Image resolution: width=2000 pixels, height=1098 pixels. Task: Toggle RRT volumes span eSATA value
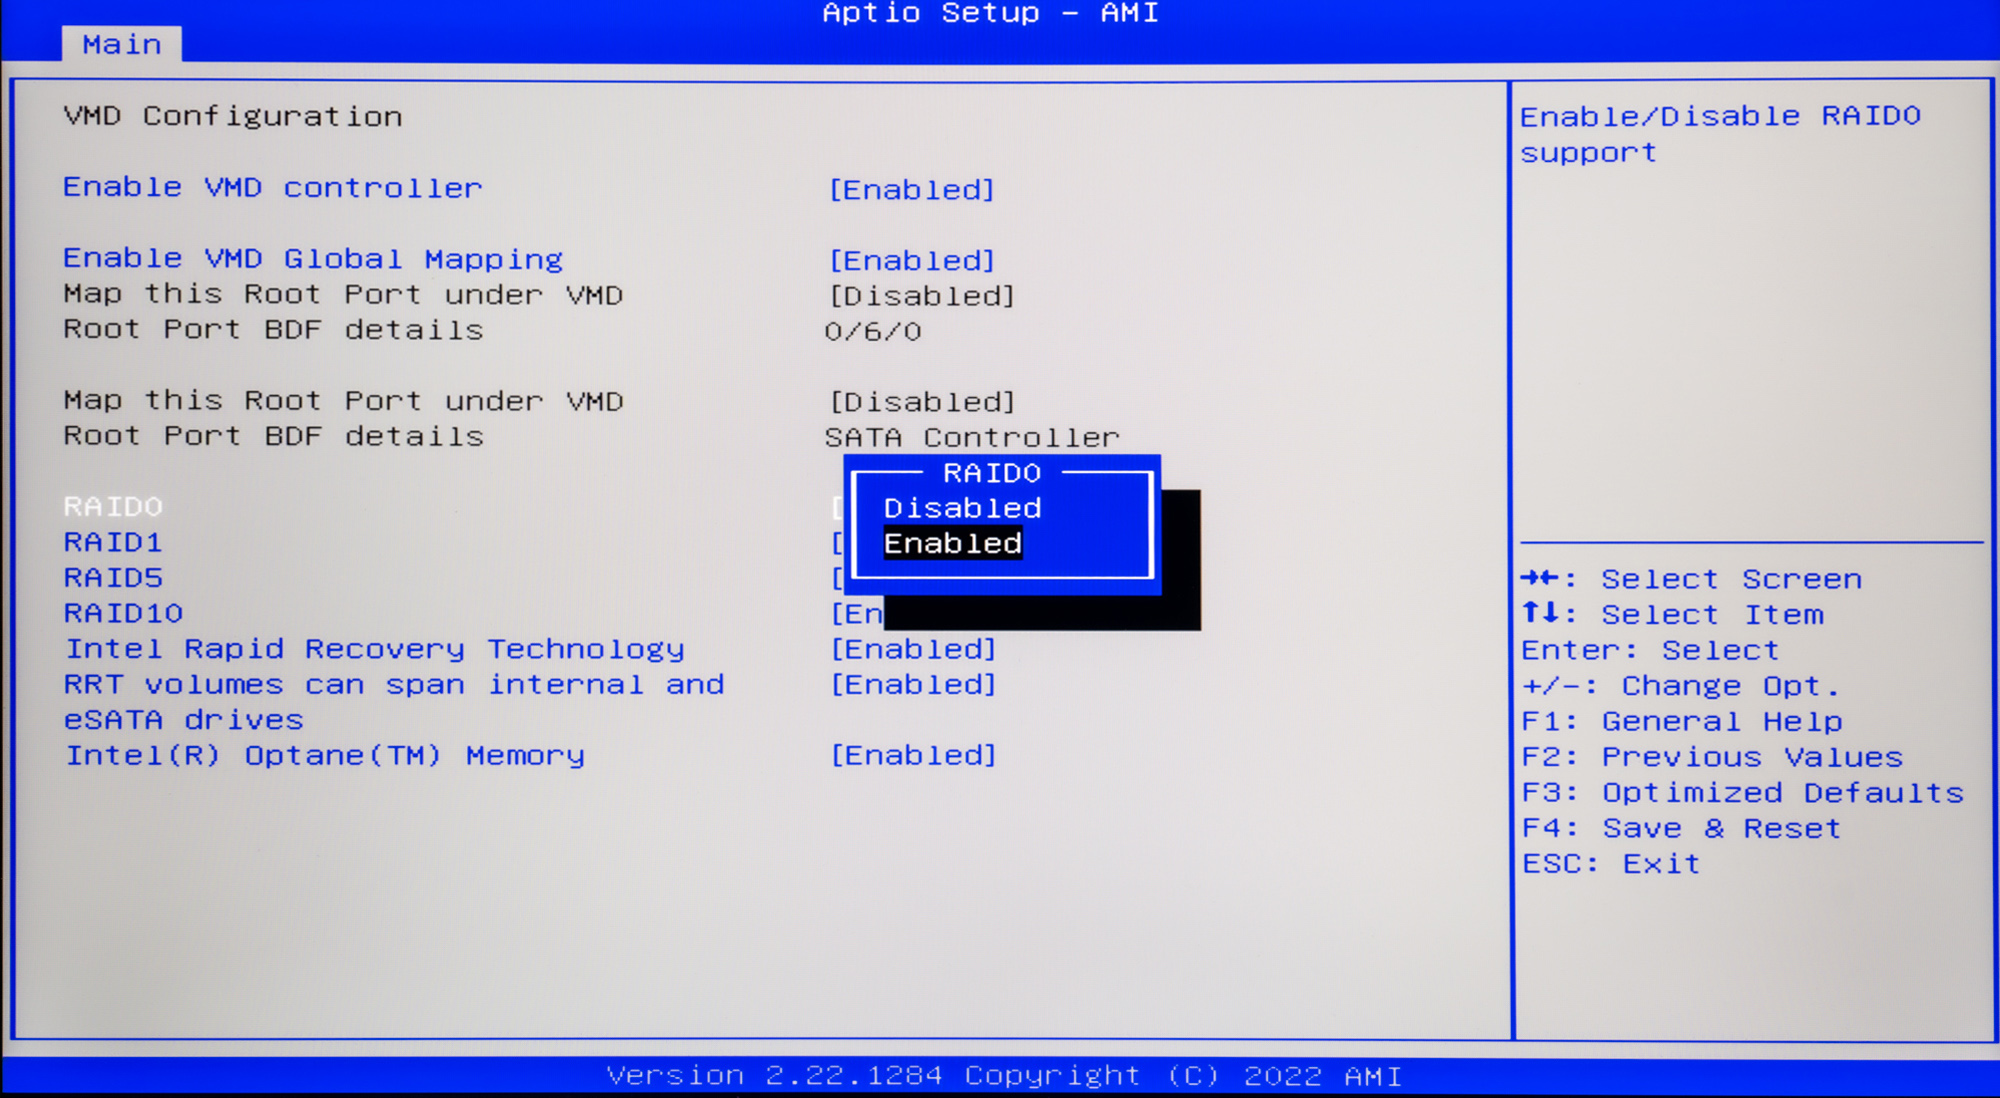coord(913,685)
